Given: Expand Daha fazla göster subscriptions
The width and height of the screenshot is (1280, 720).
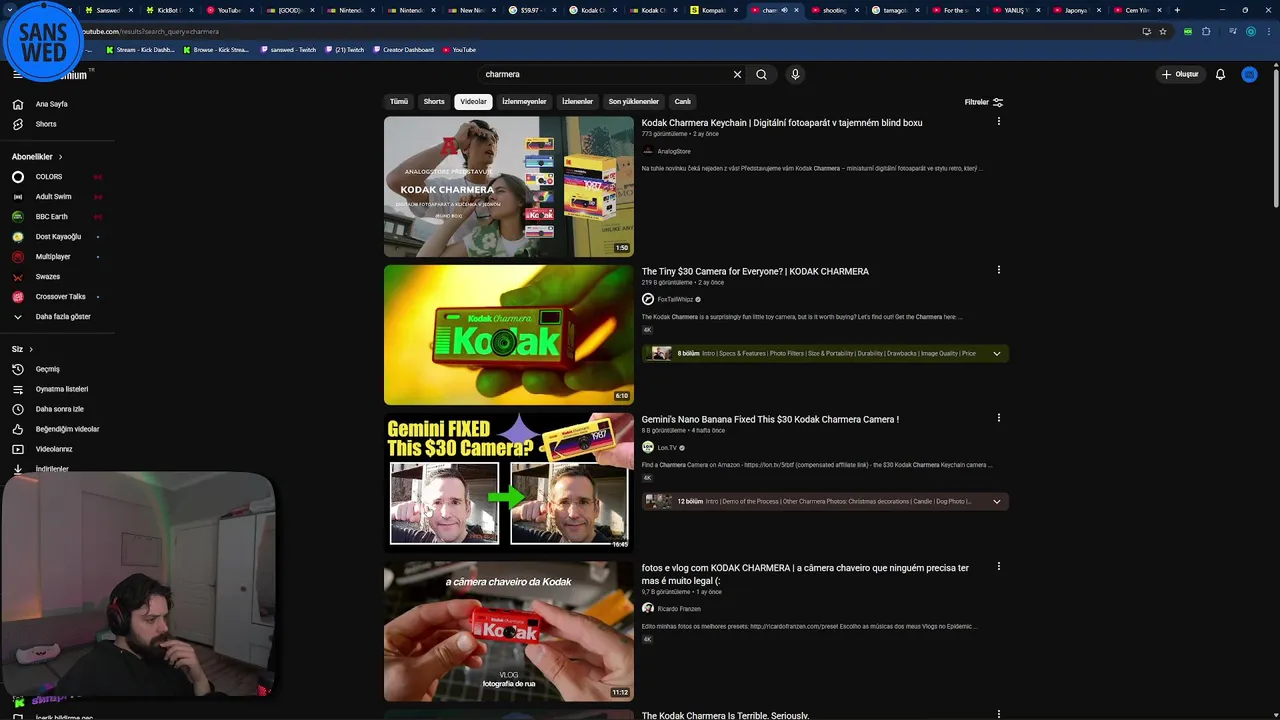Looking at the screenshot, I should (63, 317).
